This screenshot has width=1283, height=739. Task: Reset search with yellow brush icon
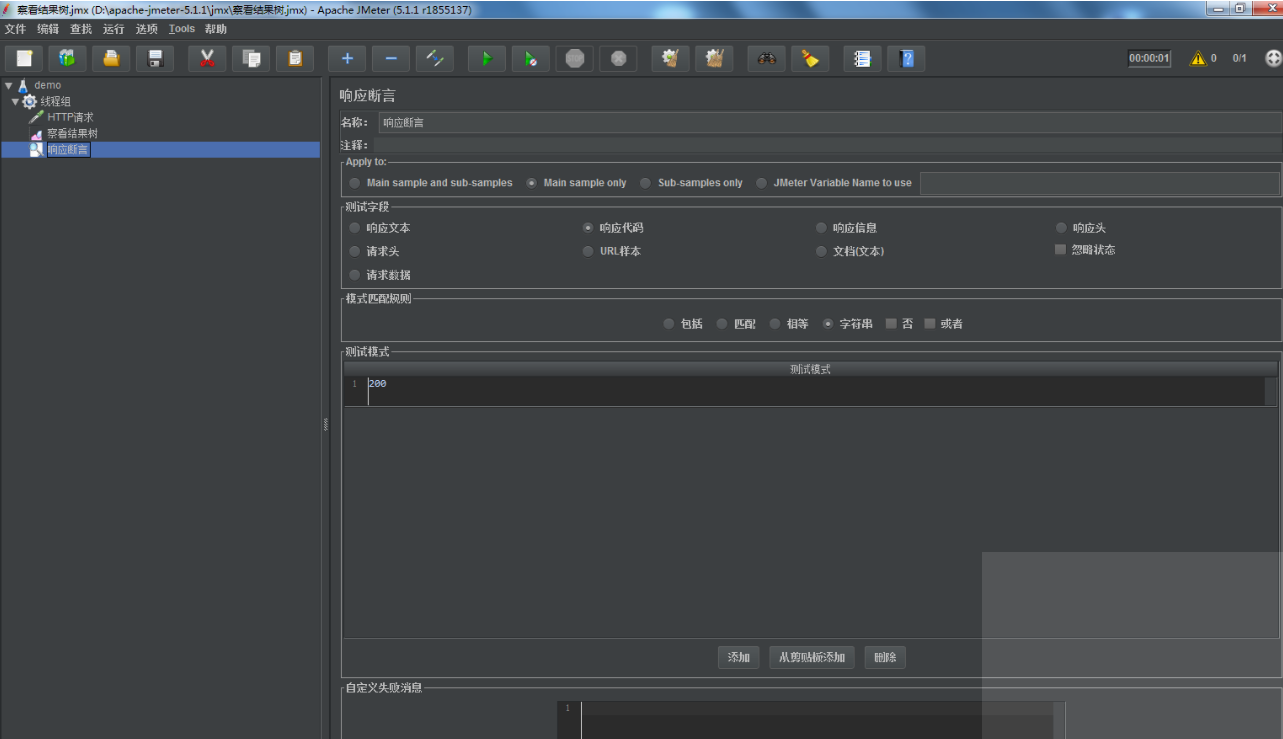(811, 58)
